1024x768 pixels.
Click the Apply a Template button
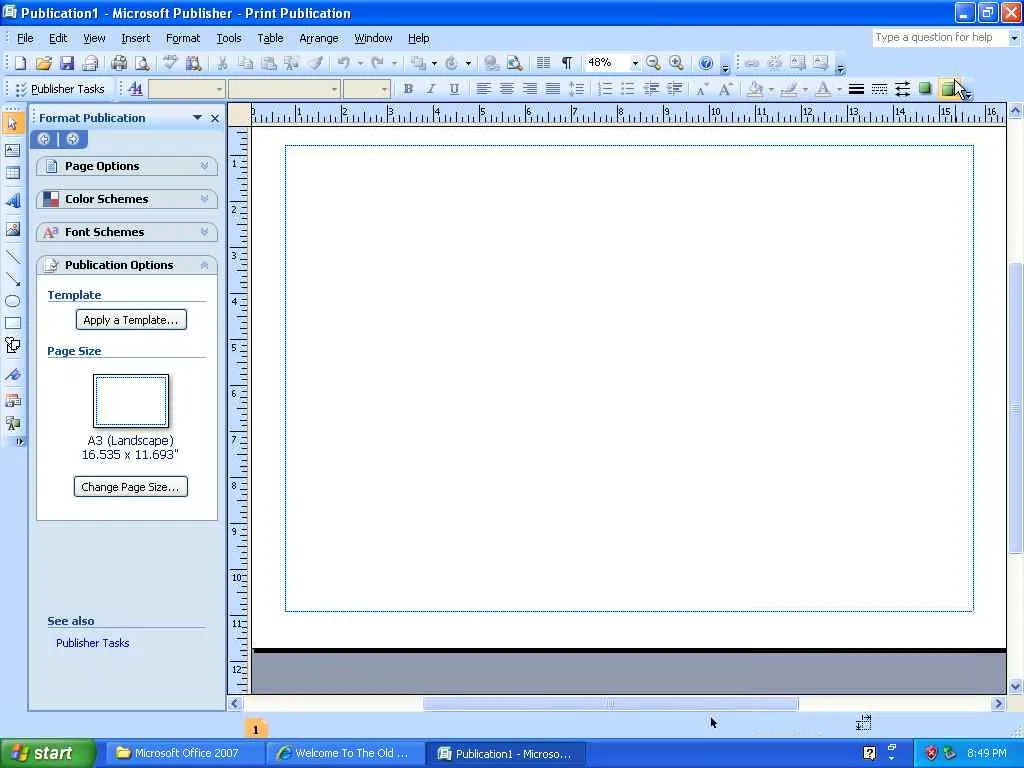click(131, 319)
